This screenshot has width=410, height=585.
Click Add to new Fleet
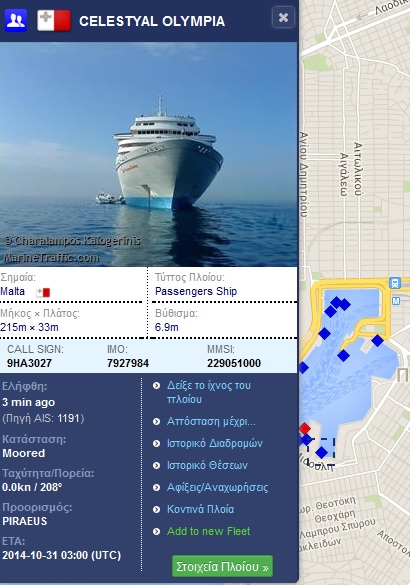209,531
